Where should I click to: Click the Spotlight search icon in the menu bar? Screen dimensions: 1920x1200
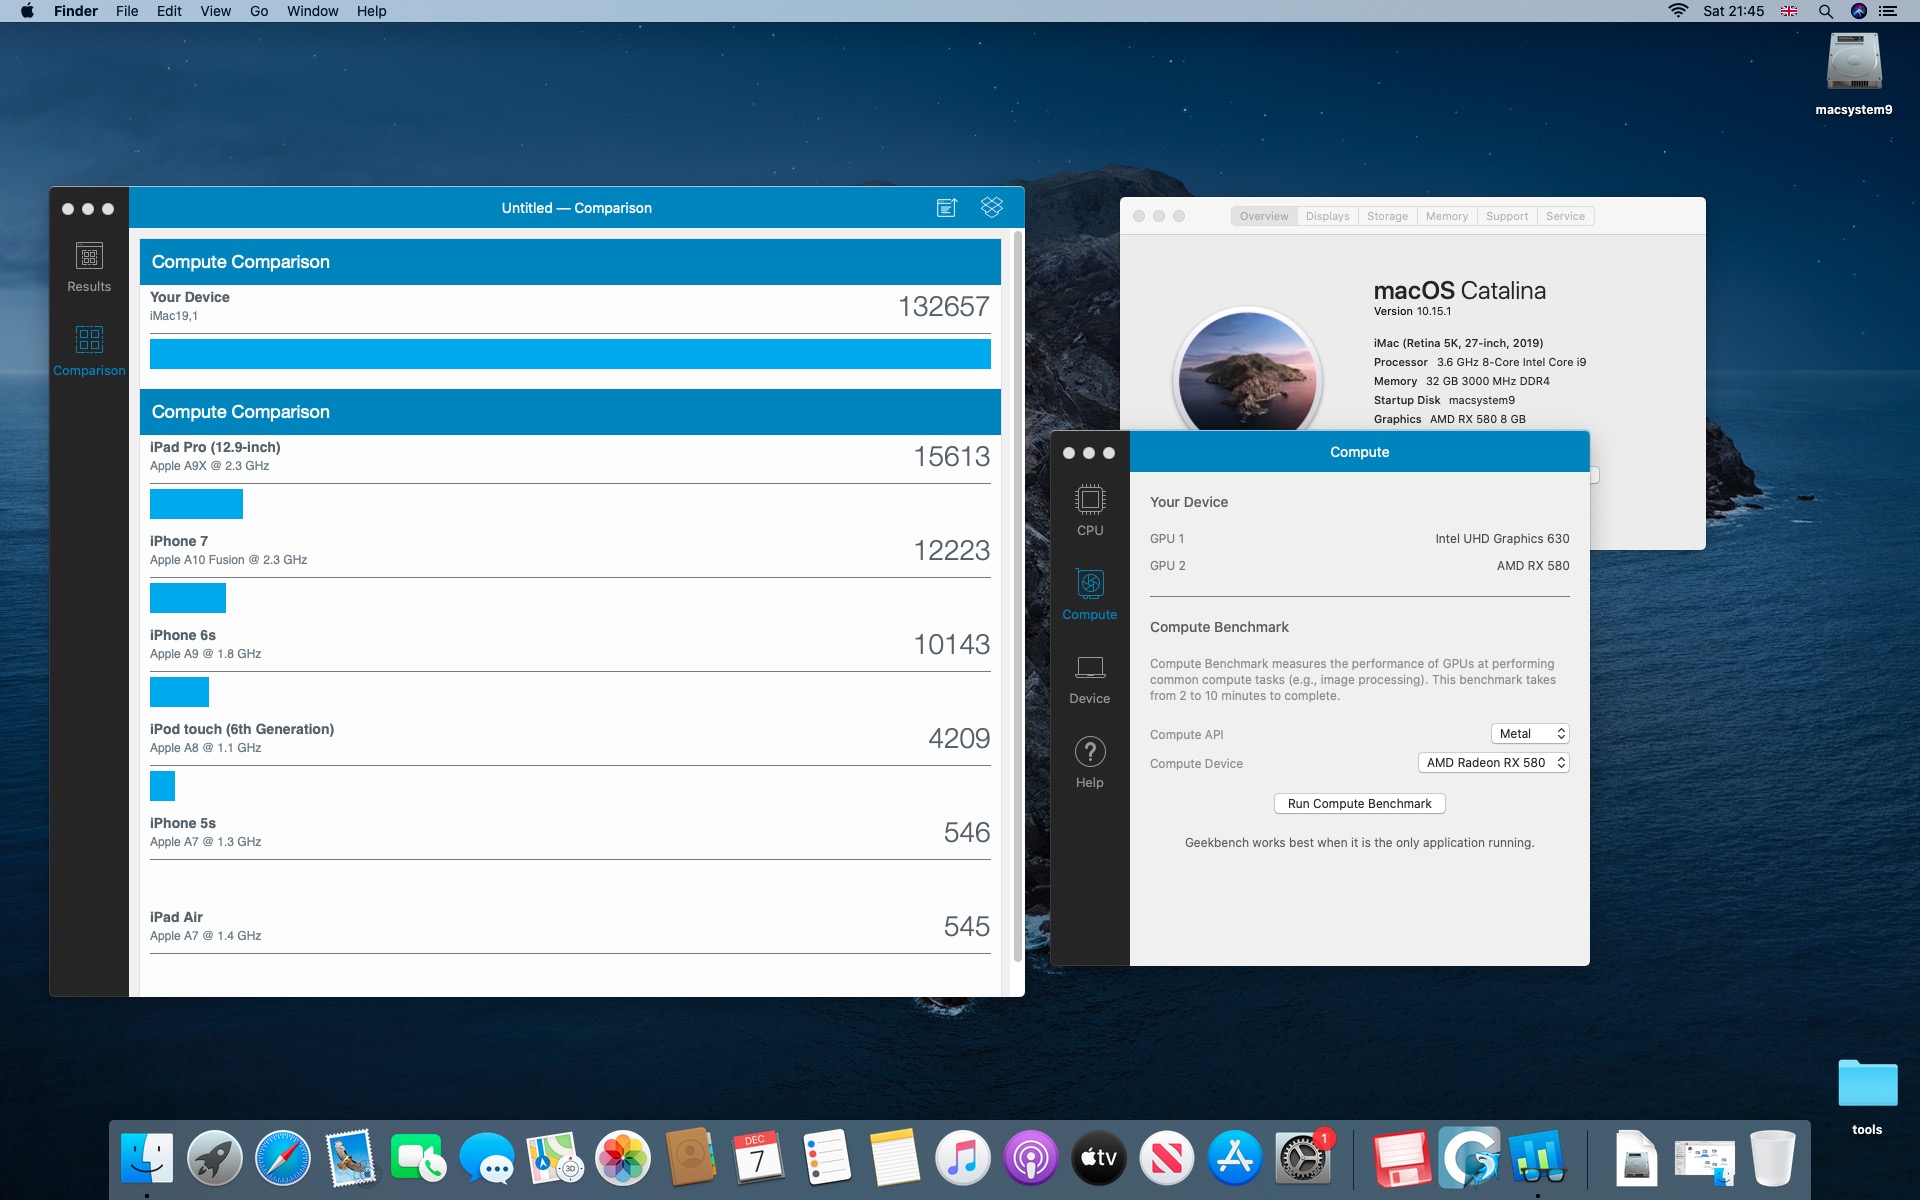click(x=1825, y=11)
